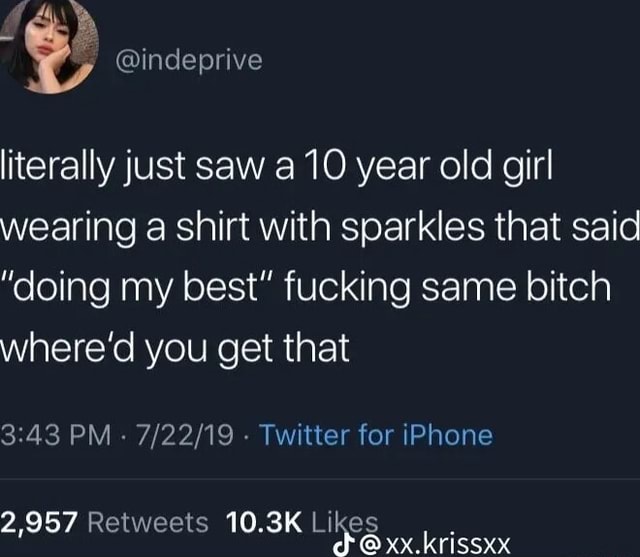Open the @indeprive profile handle

tap(189, 61)
